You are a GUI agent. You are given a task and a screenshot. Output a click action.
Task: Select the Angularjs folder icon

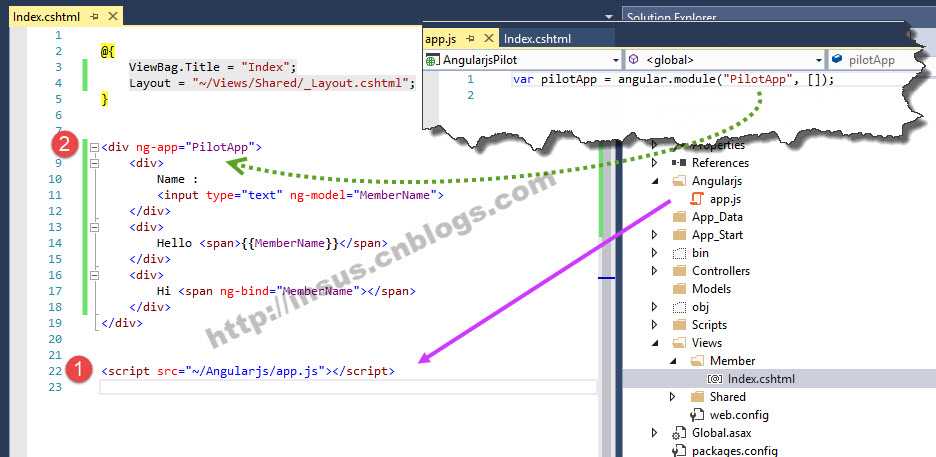pyautogui.click(x=679, y=181)
